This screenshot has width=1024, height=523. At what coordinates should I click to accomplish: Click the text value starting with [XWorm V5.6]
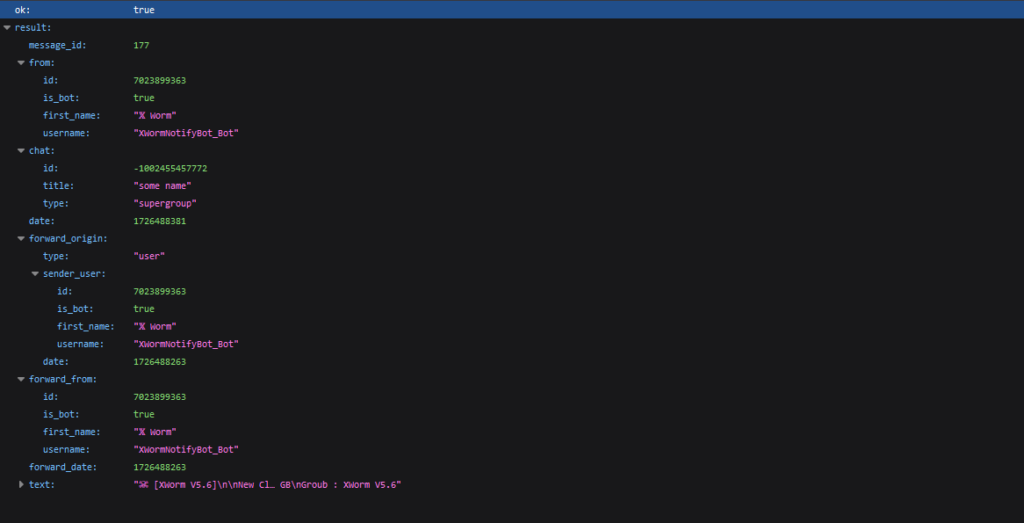pos(267,485)
